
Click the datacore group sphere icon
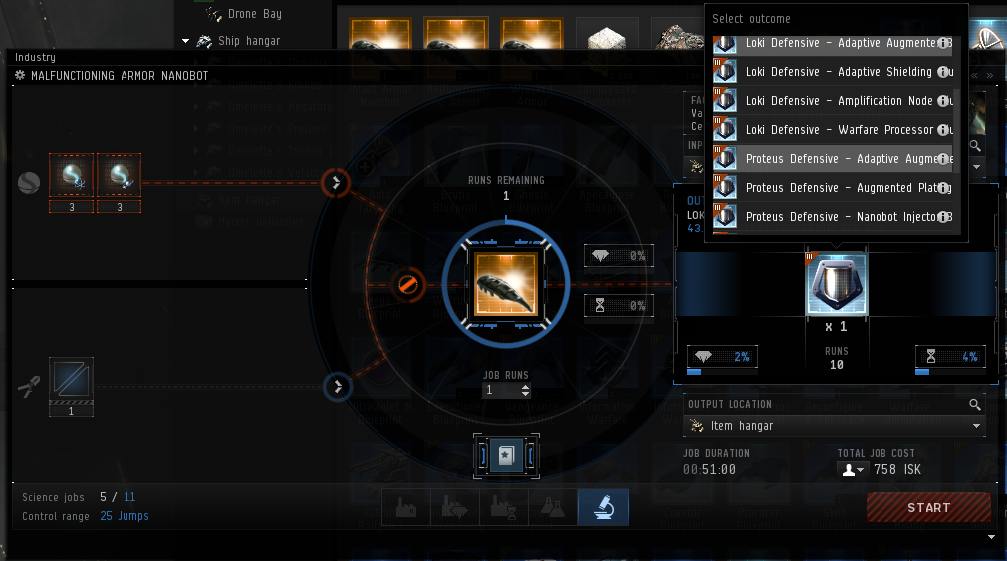click(29, 183)
